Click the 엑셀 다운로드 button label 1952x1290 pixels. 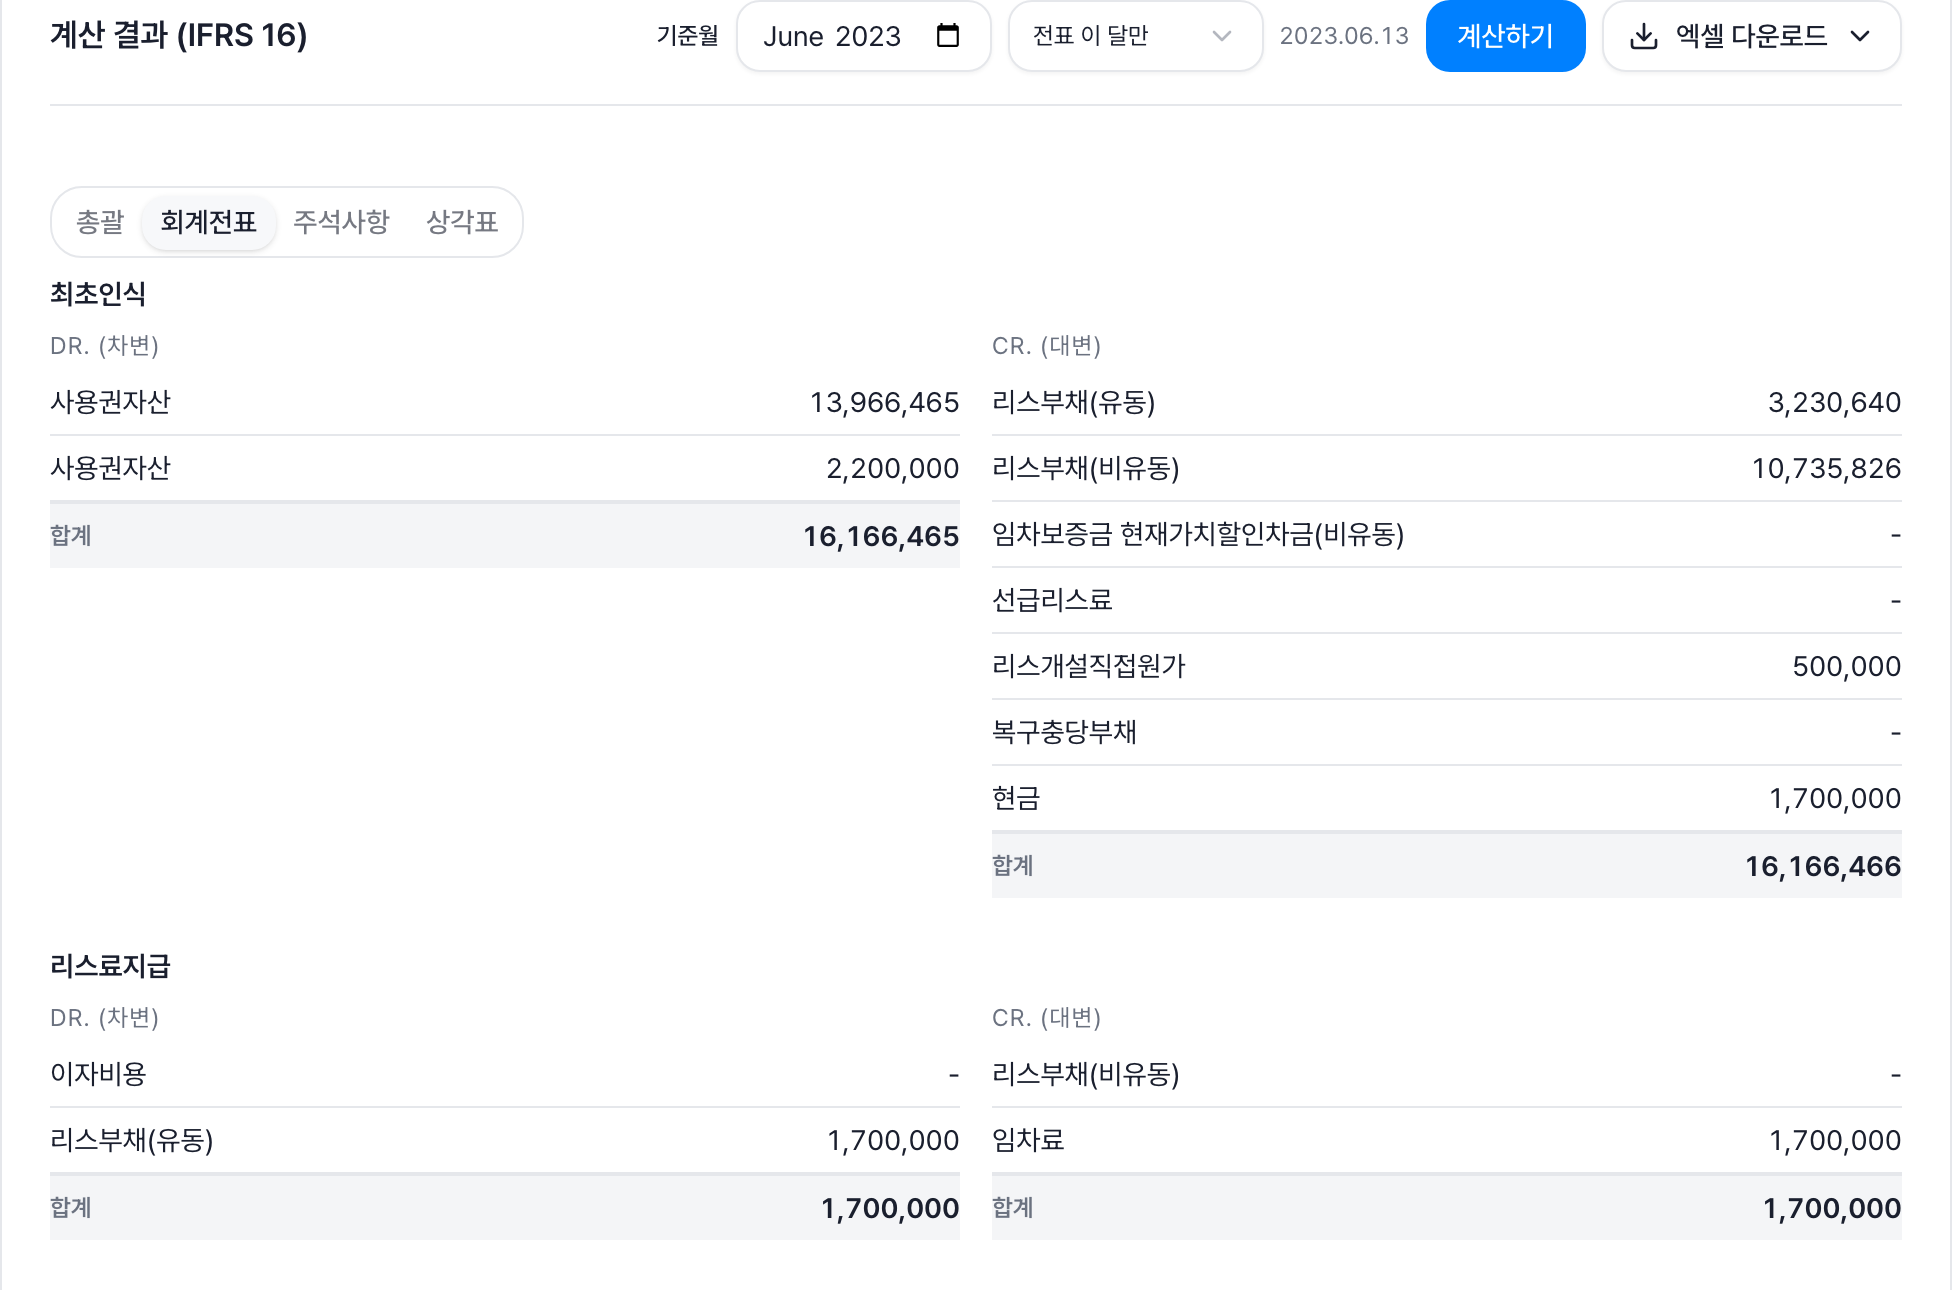(1751, 36)
